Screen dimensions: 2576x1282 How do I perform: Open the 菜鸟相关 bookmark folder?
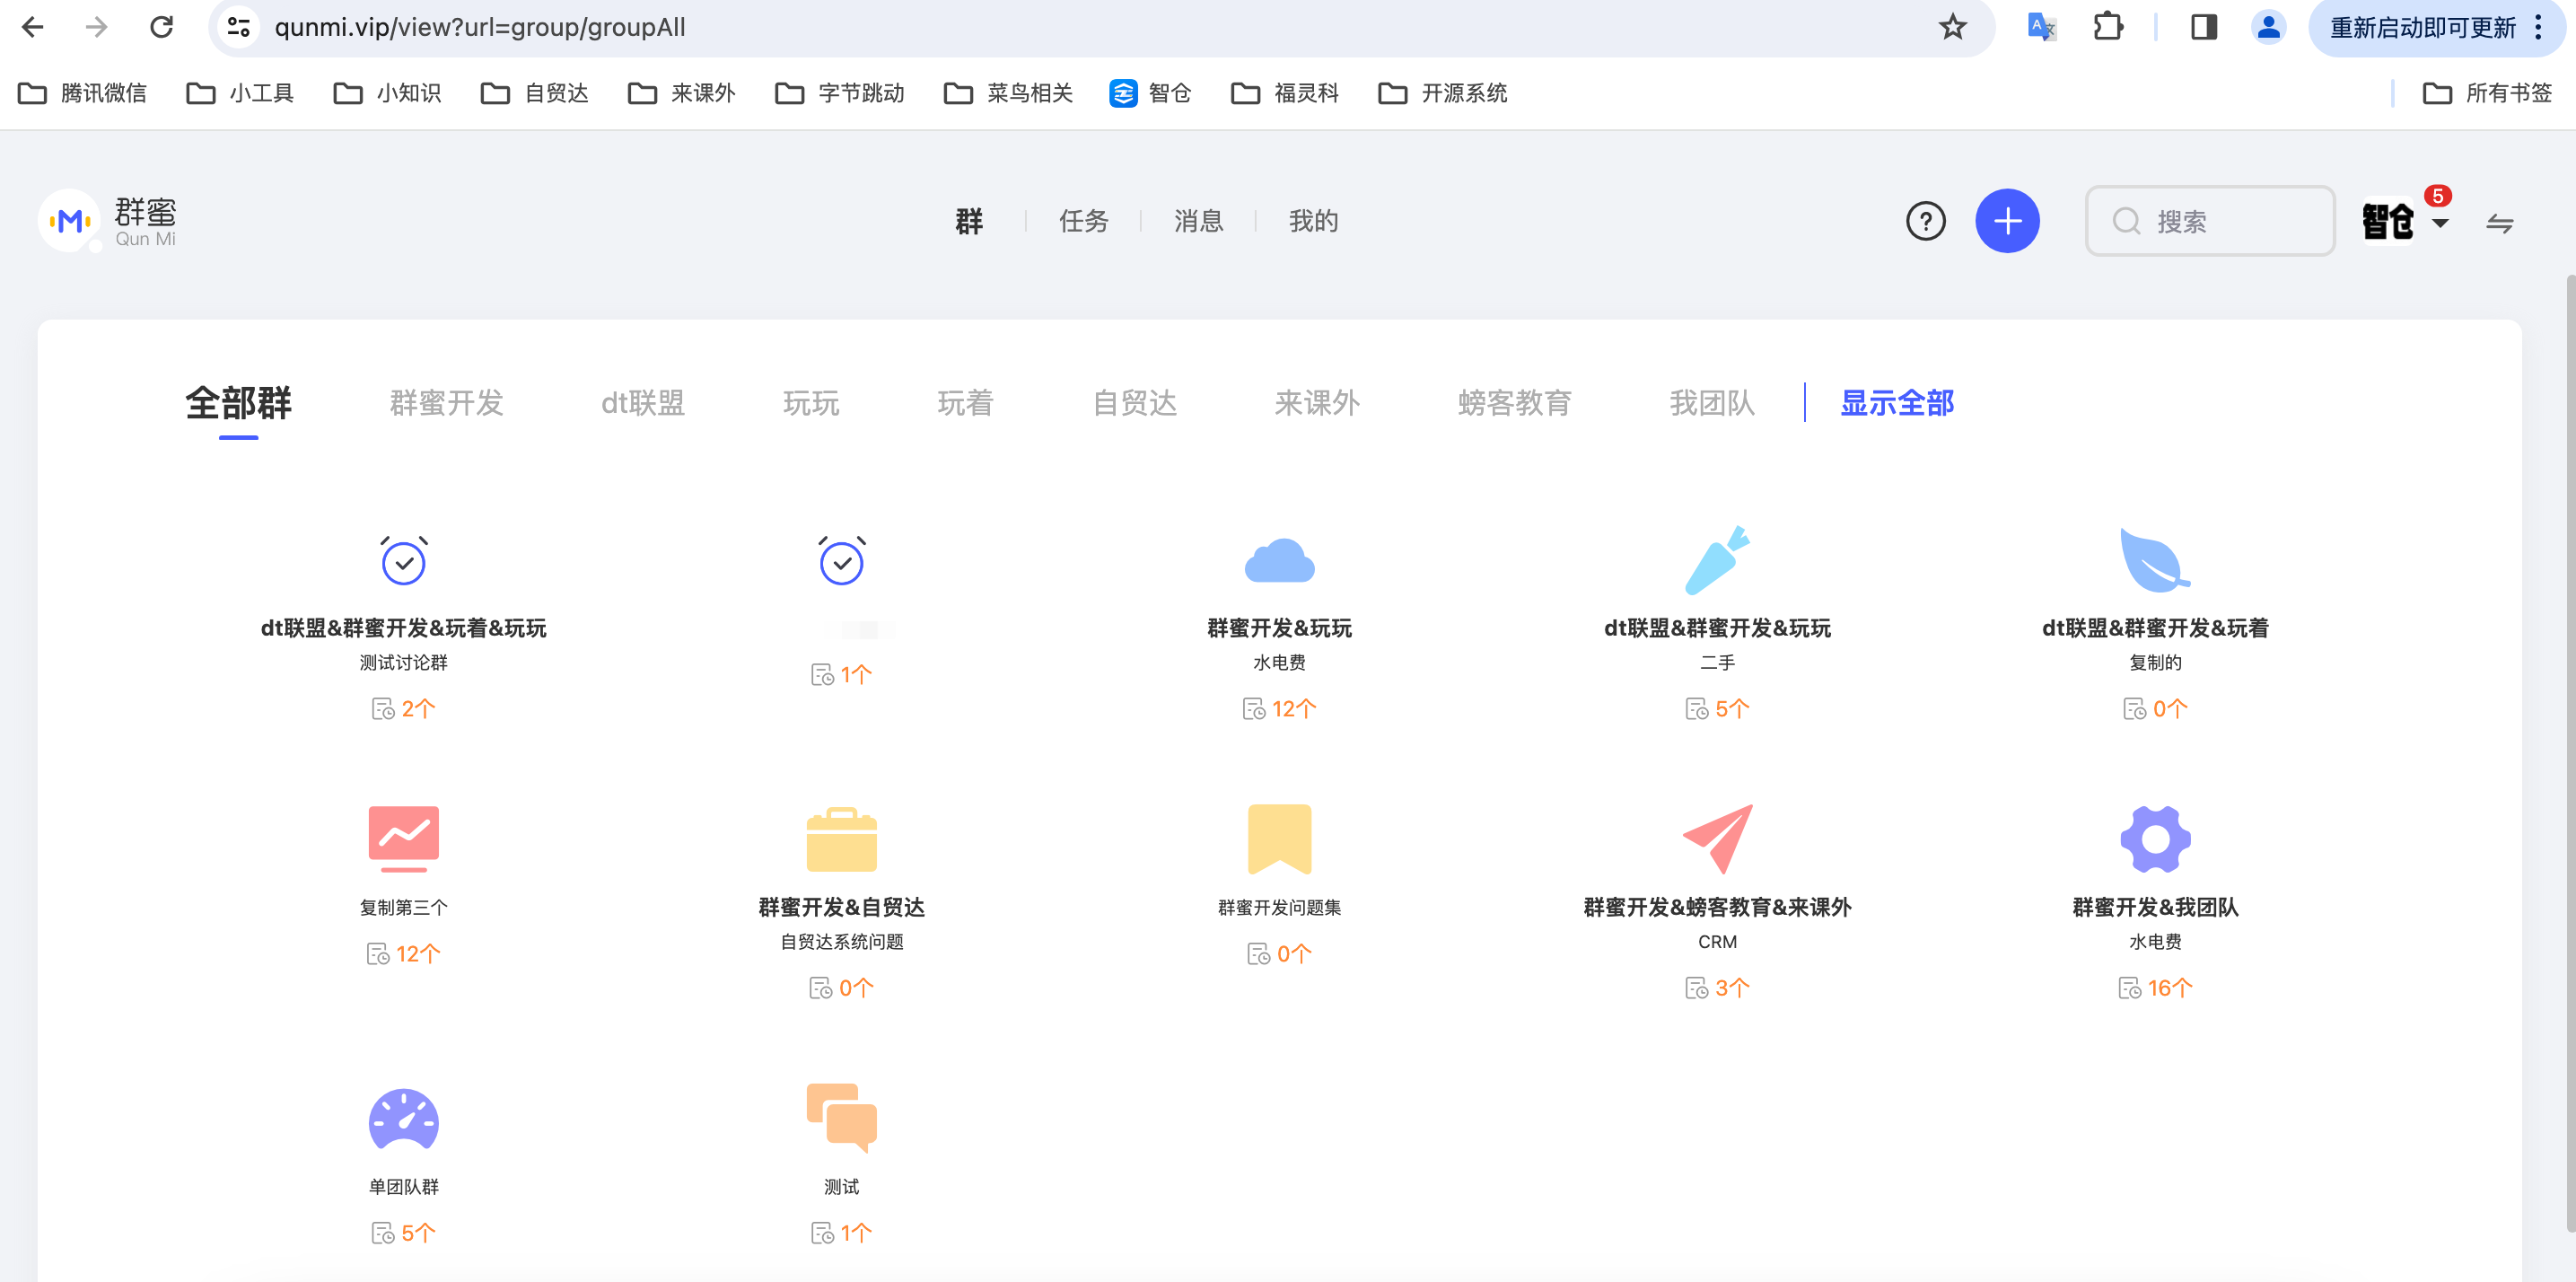[x=1008, y=93]
